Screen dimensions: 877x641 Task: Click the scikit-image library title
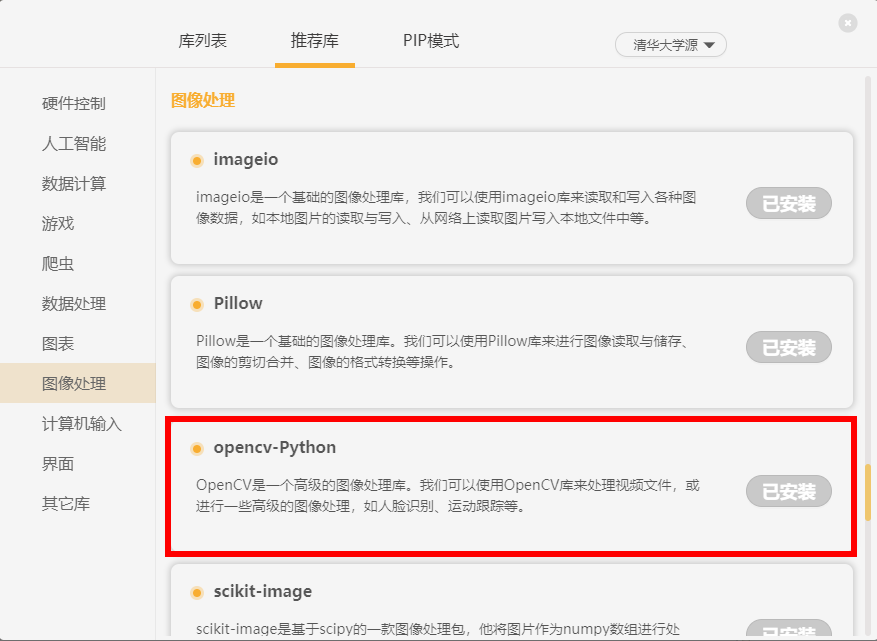263,592
